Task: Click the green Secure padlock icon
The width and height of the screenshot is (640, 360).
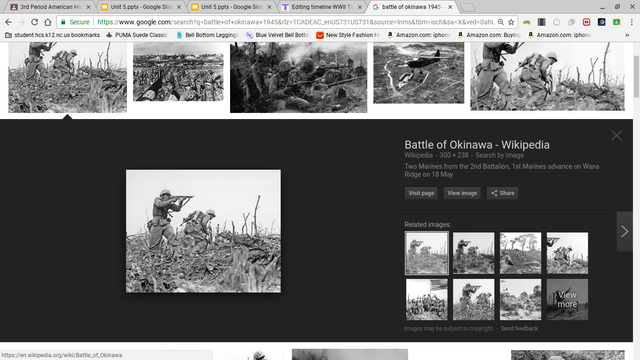Action: coord(63,22)
